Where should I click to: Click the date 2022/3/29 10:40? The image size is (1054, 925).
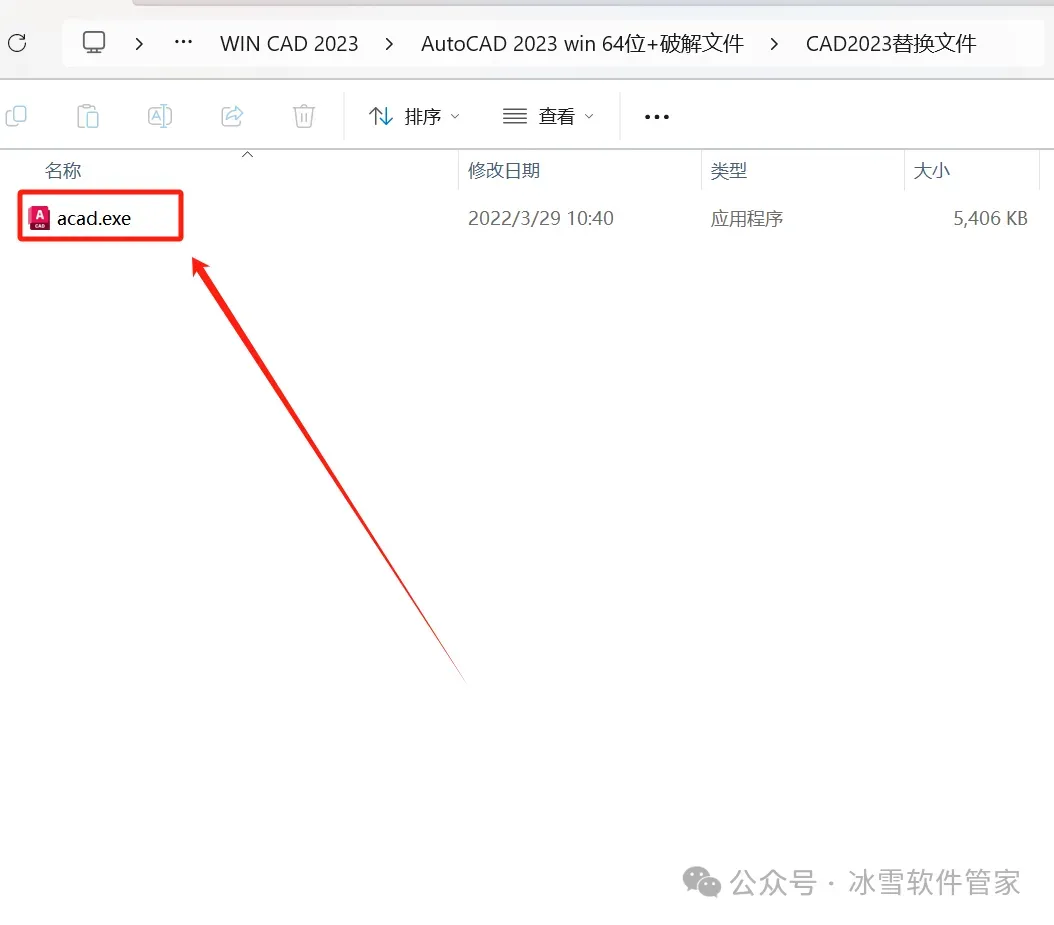tap(540, 218)
